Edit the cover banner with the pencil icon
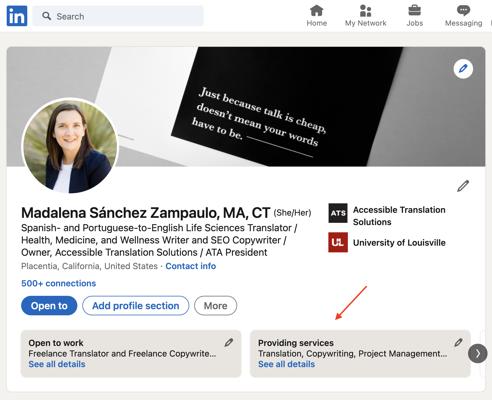 tap(463, 69)
